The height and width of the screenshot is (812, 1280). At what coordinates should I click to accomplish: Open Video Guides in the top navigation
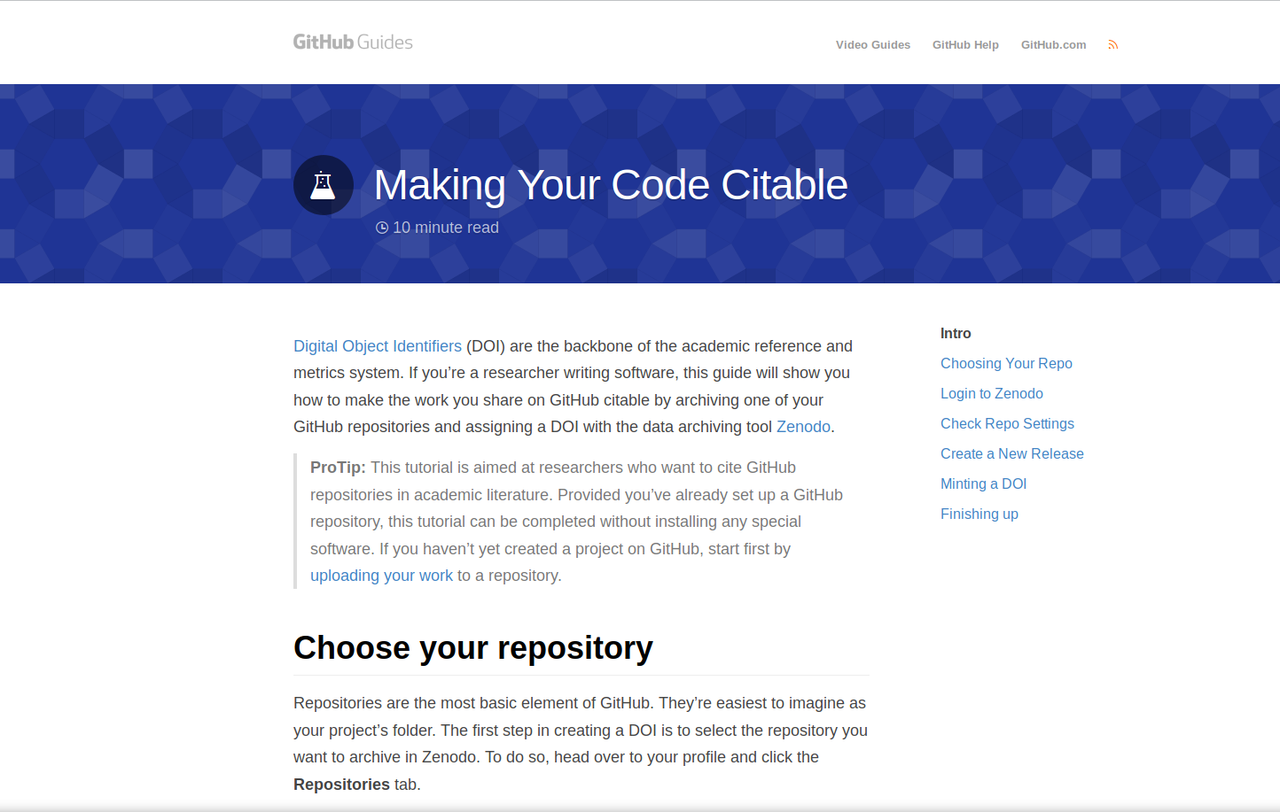[x=873, y=45]
